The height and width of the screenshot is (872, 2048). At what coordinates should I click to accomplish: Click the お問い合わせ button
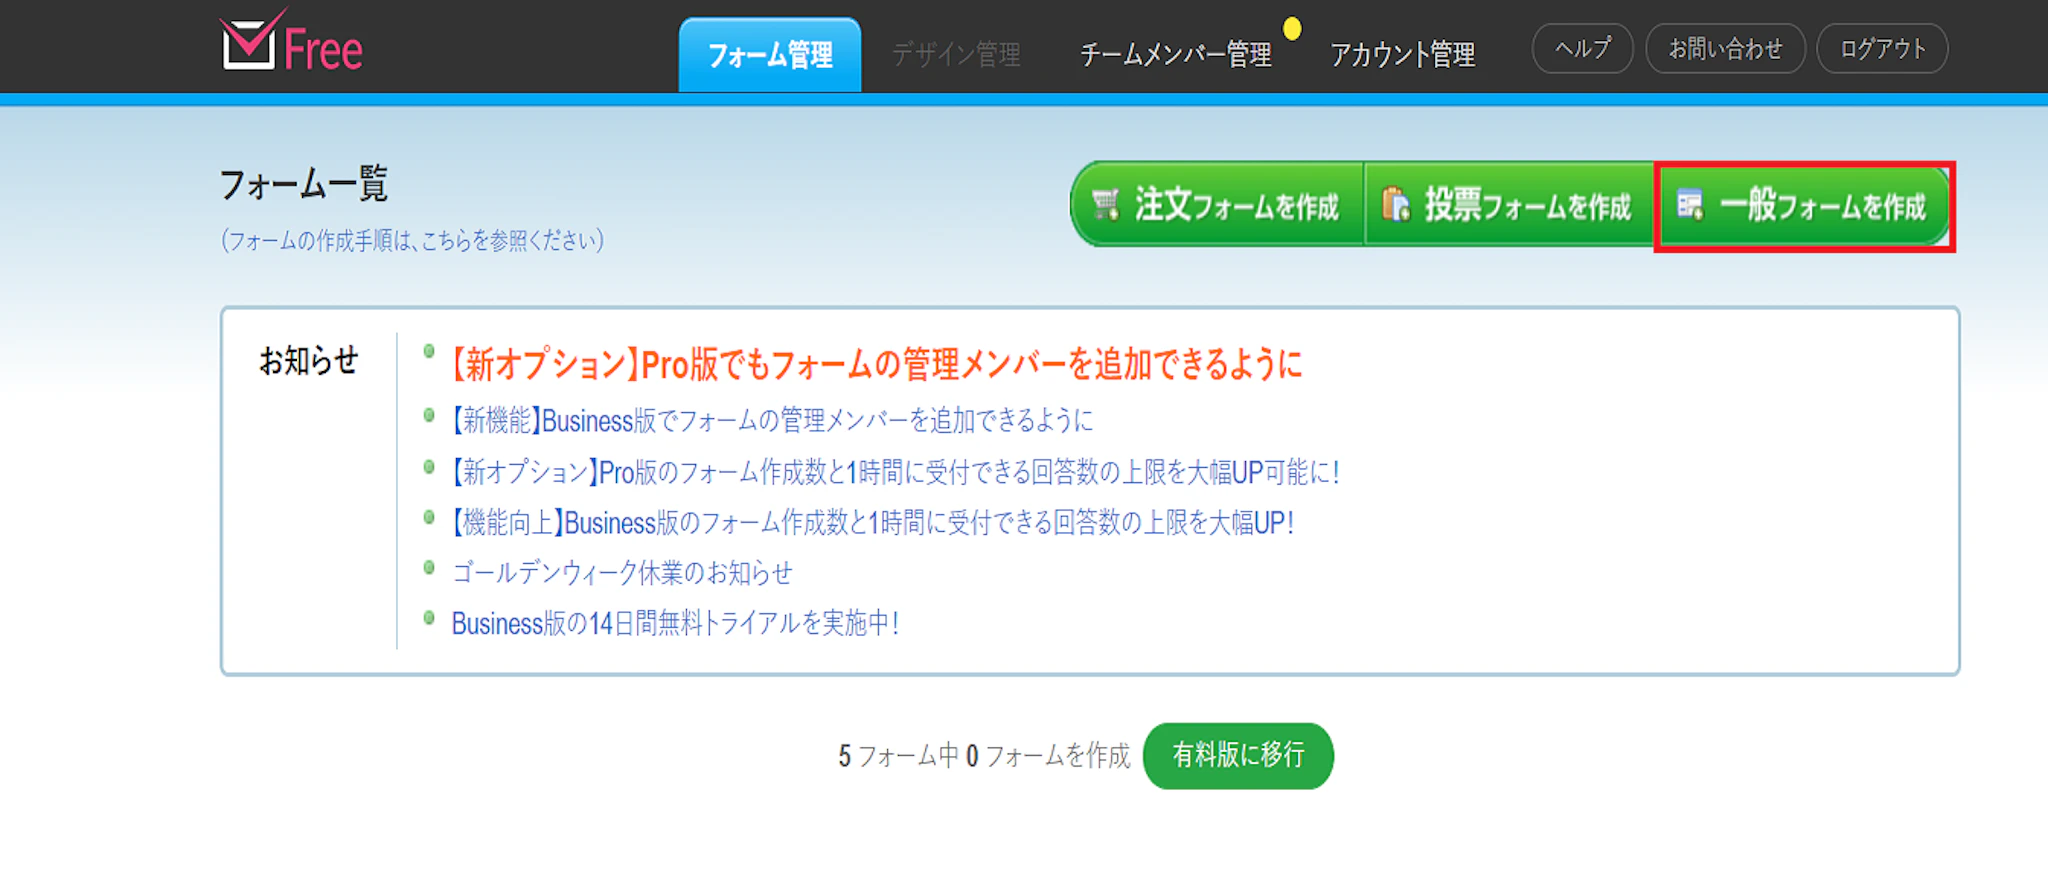point(1725,49)
